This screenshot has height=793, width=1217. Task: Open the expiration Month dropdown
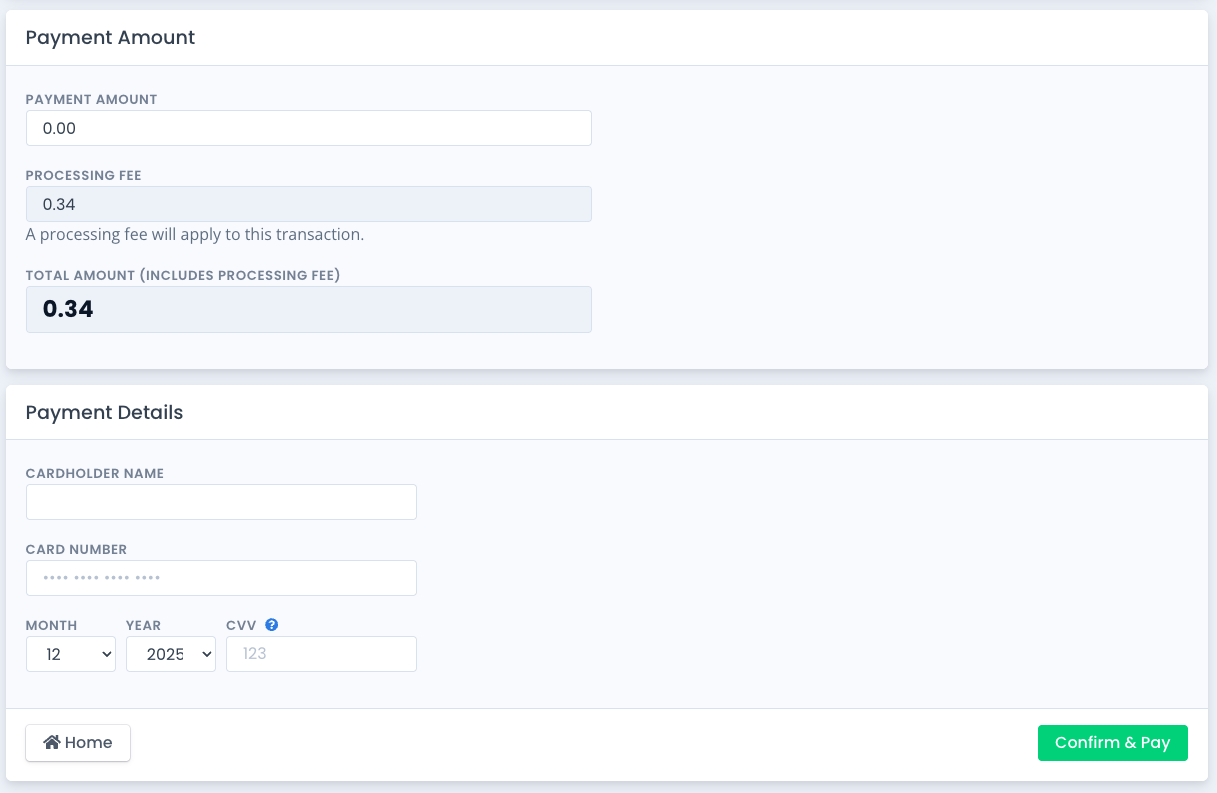click(70, 654)
